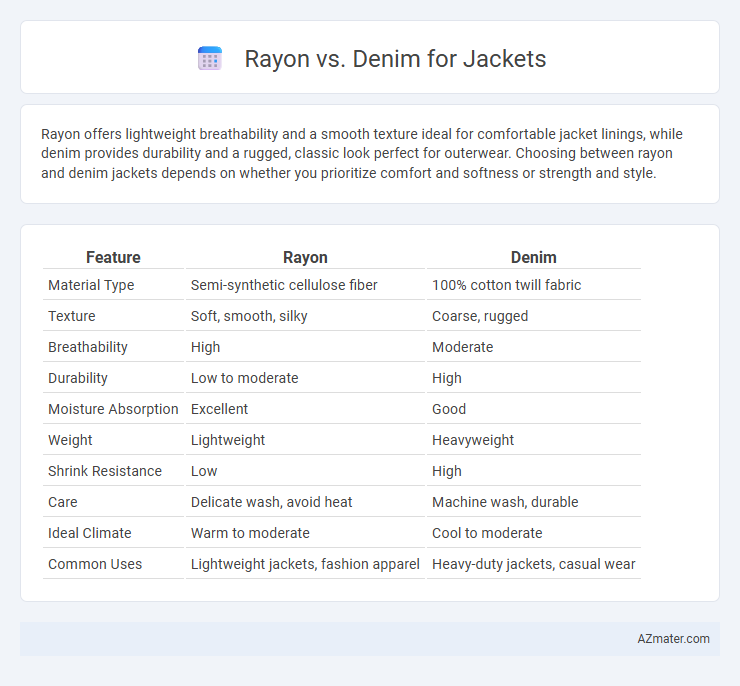Select the 'Low to moderate' cell

(x=244, y=378)
